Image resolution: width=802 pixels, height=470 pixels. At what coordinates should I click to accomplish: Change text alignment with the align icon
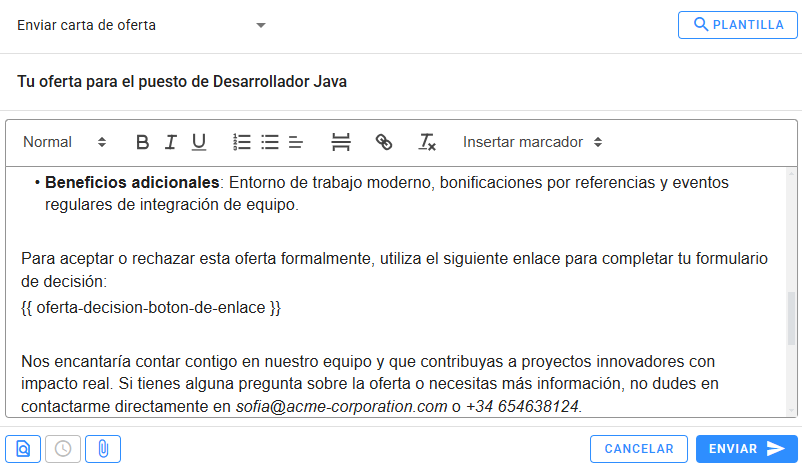click(x=296, y=142)
